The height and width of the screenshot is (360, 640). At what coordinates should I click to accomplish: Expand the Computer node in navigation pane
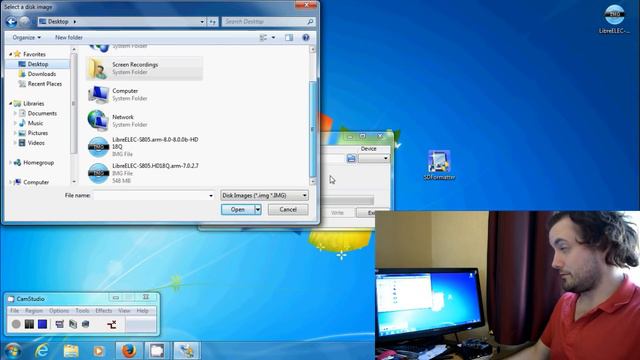tap(11, 182)
